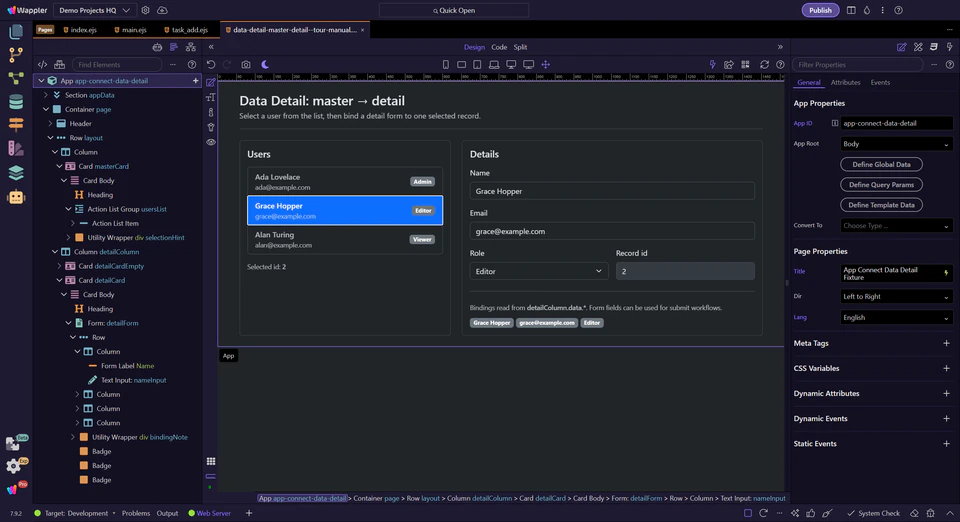
Task: Open the task_add.ejs file tab
Action: pos(186,29)
